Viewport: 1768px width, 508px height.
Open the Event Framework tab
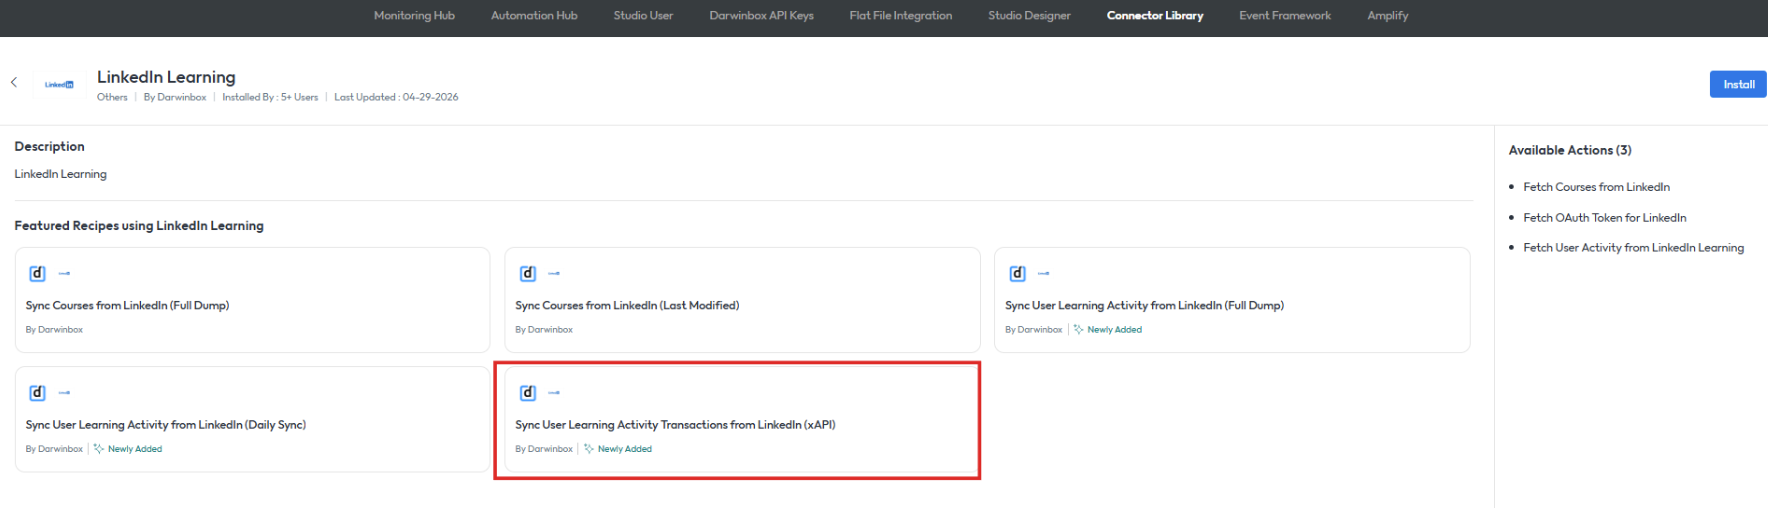[x=1285, y=15]
